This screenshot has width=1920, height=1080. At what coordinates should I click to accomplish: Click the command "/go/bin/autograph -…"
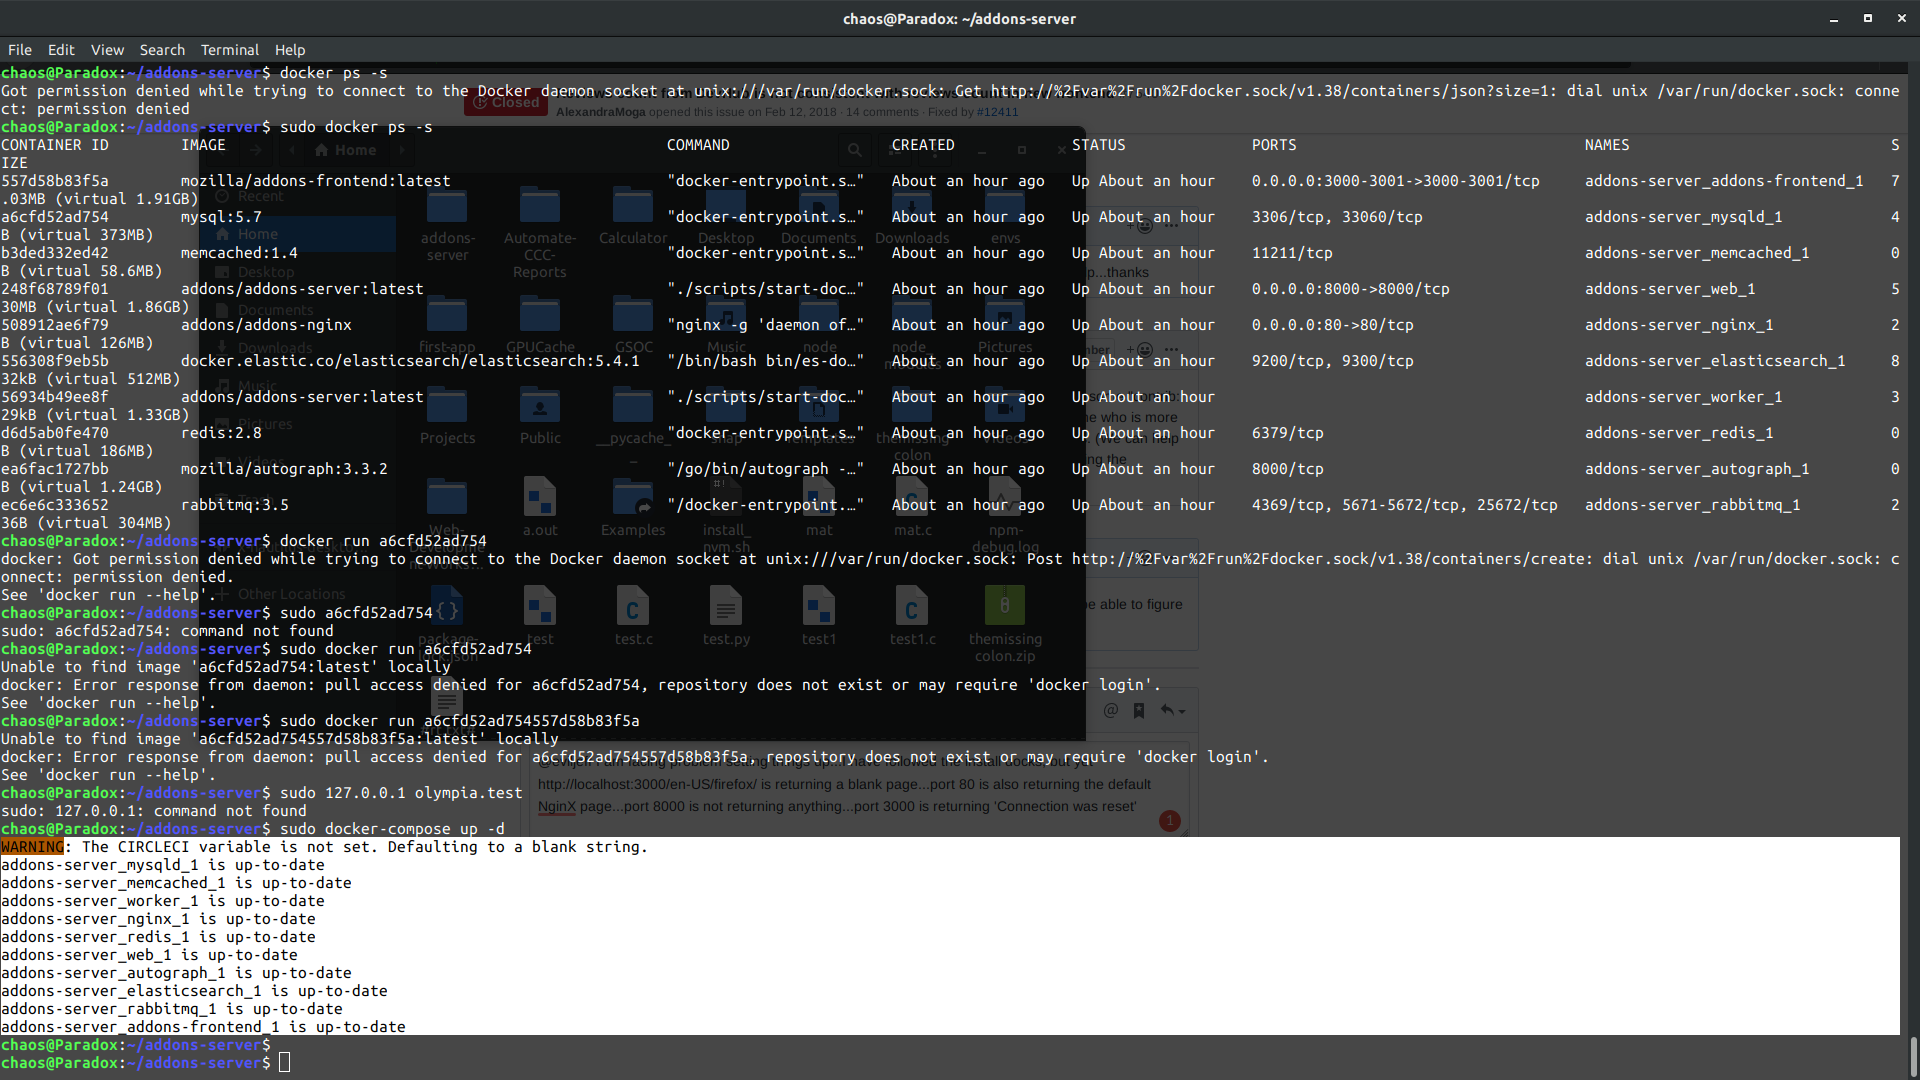point(765,469)
